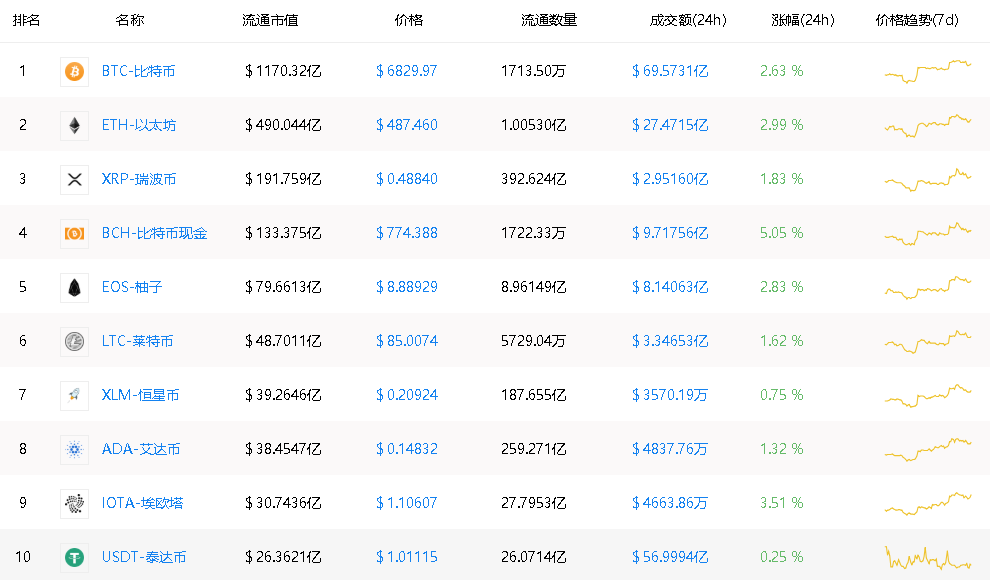Image resolution: width=990 pixels, height=580 pixels.
Task: Open the ETH-以太坊 link
Action: (x=139, y=125)
